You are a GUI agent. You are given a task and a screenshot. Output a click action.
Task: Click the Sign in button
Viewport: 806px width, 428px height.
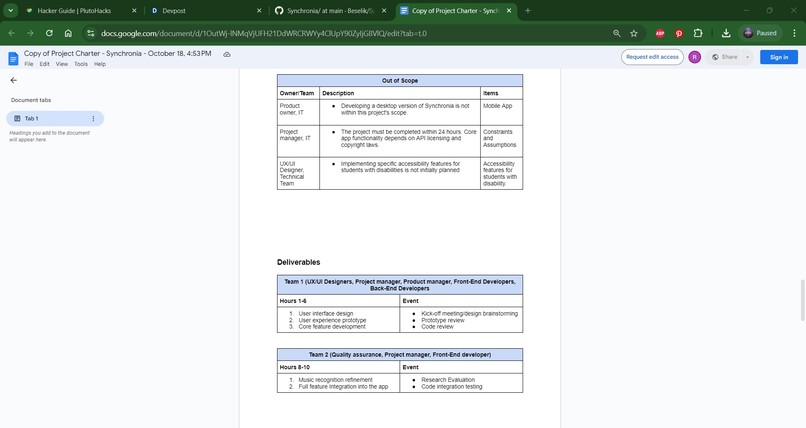779,57
